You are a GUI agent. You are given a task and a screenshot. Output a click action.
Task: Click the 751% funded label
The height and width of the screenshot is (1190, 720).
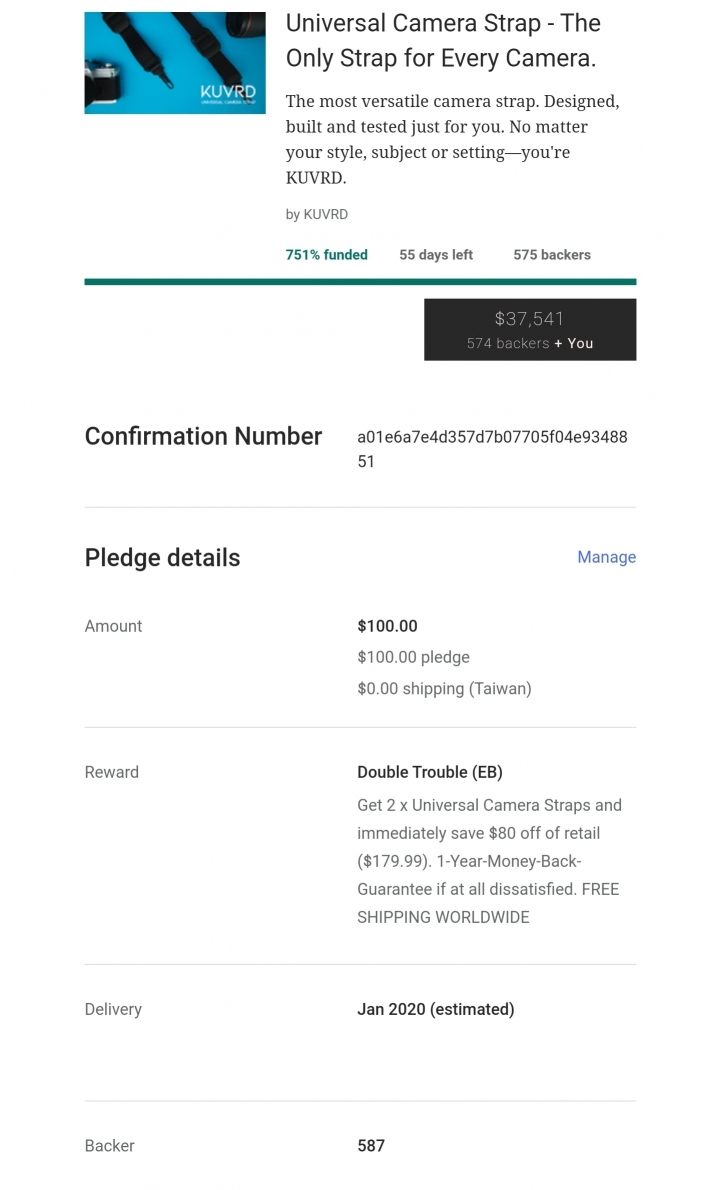pyautogui.click(x=326, y=255)
